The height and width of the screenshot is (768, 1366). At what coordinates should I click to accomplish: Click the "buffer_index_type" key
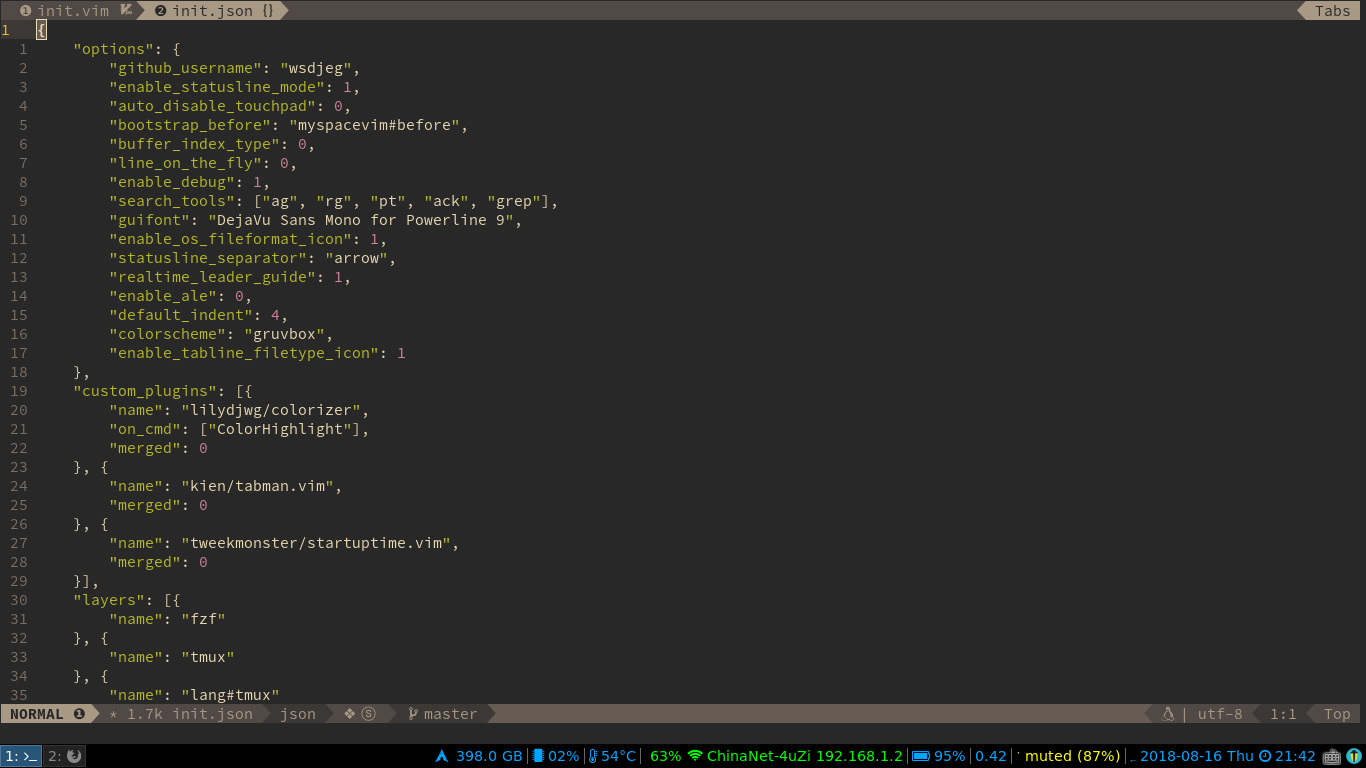coord(194,144)
